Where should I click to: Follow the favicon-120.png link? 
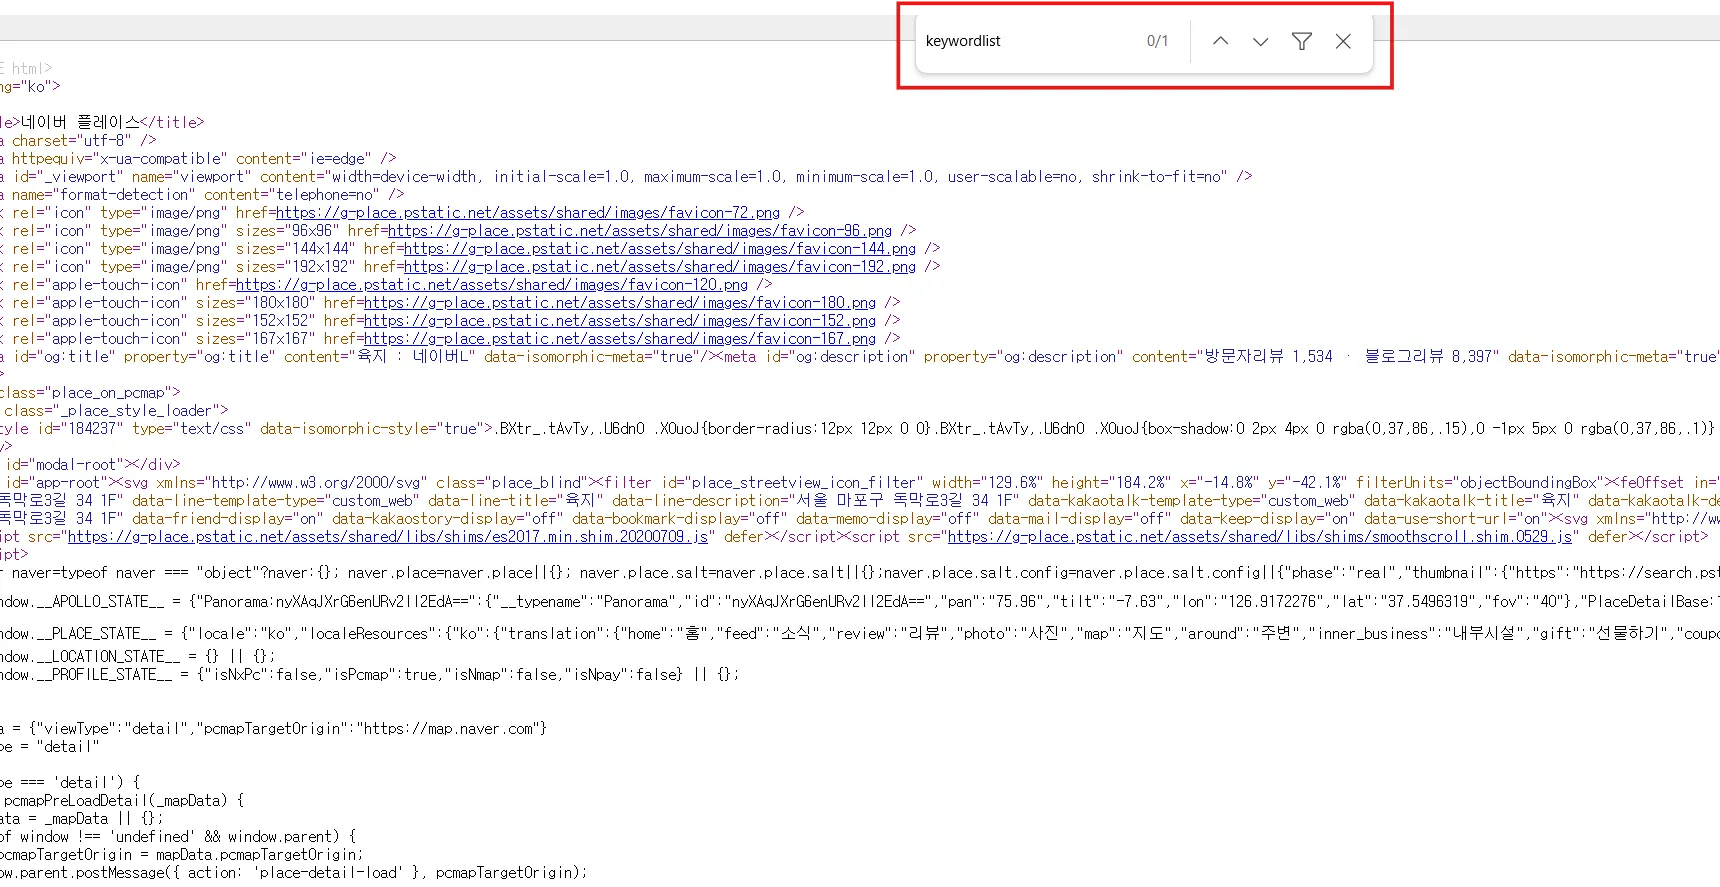pyautogui.click(x=492, y=285)
